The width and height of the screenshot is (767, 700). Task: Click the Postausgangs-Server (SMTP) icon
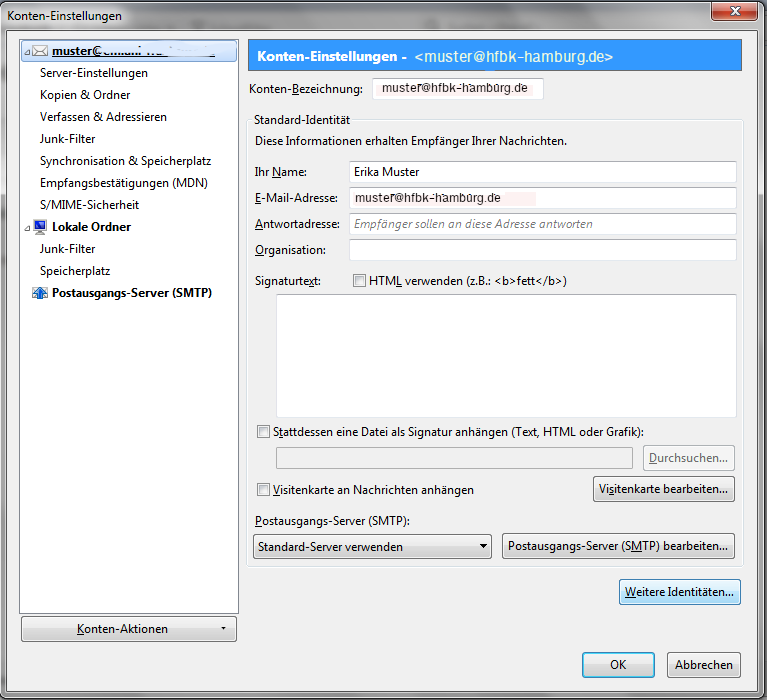pos(40,293)
